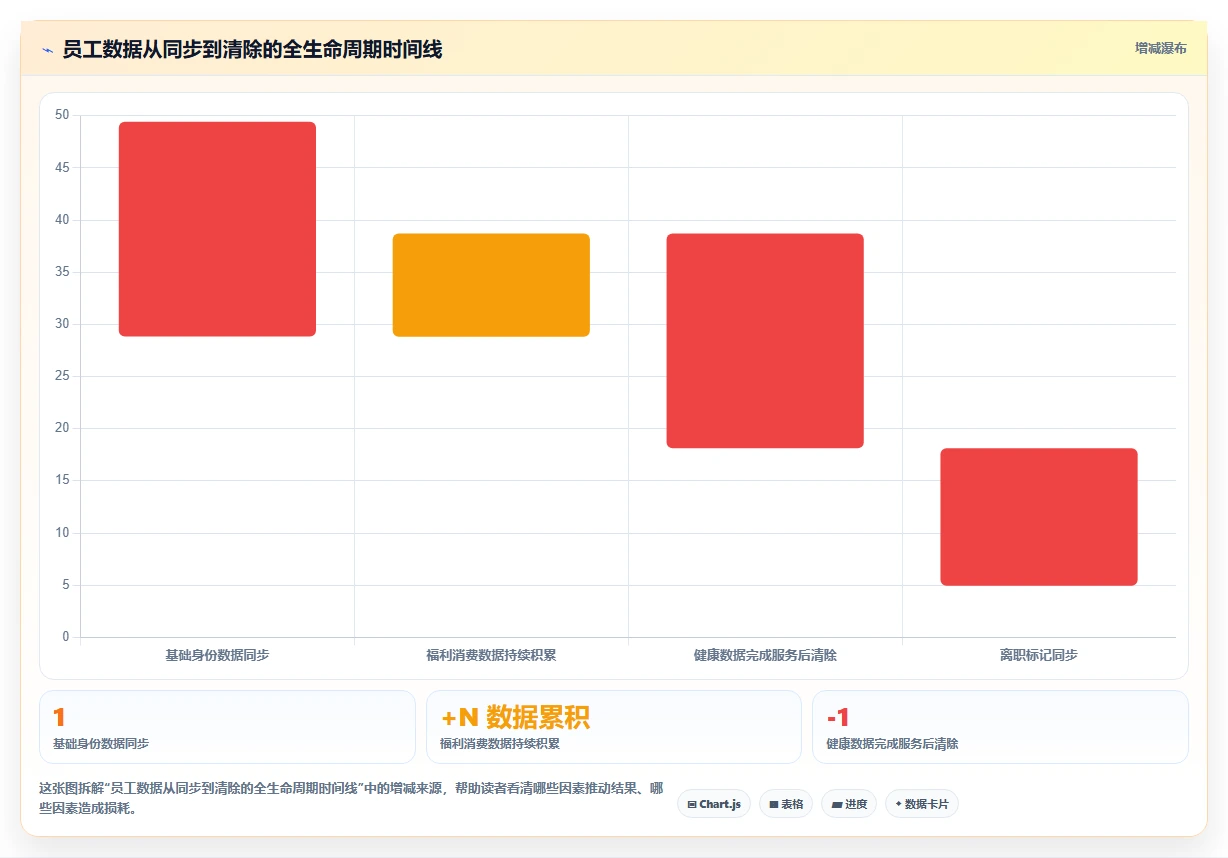Screen dimensions: 1228x858
Task: Click the y-axis value 30
Action: 62,324
